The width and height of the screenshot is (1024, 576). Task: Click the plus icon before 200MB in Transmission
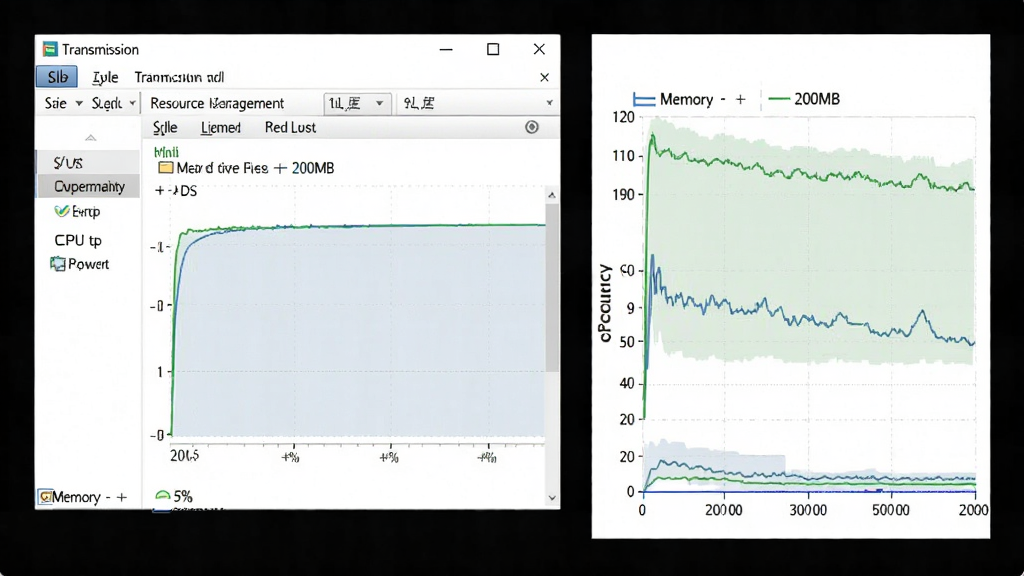tap(280, 168)
